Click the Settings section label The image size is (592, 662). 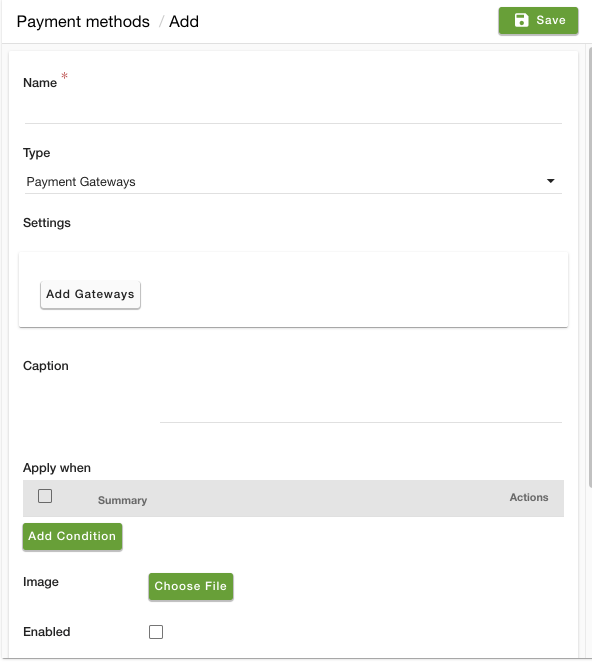click(x=47, y=222)
